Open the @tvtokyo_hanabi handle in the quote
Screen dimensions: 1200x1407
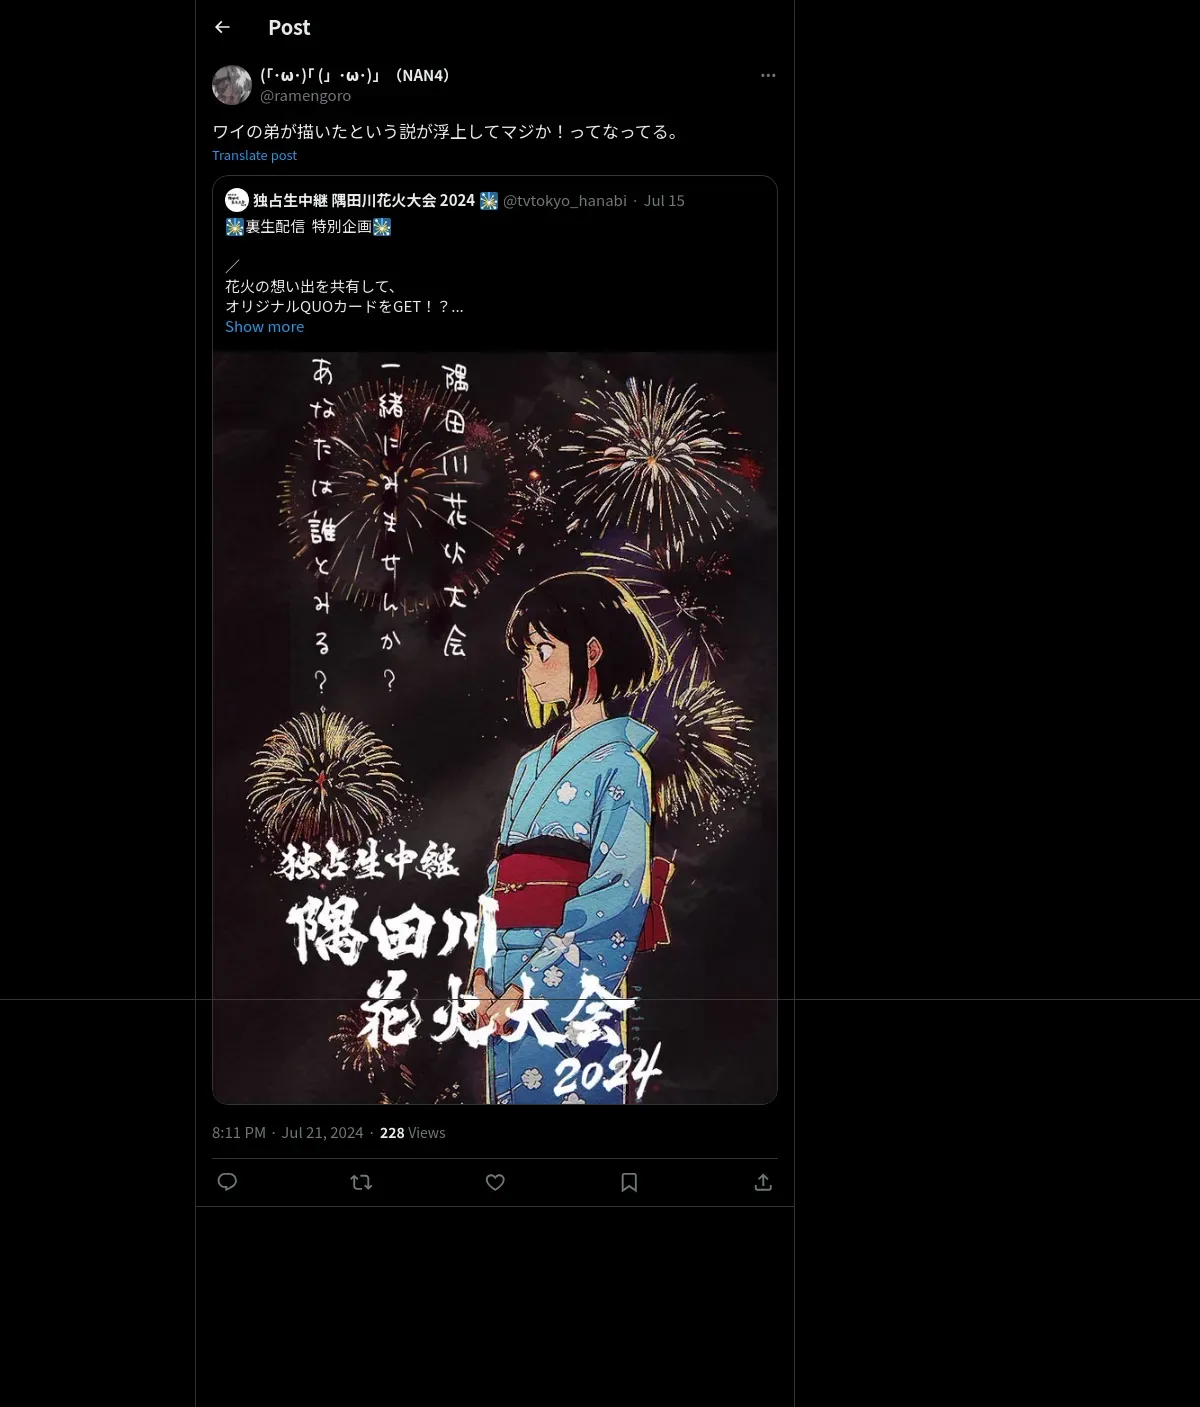(x=564, y=200)
